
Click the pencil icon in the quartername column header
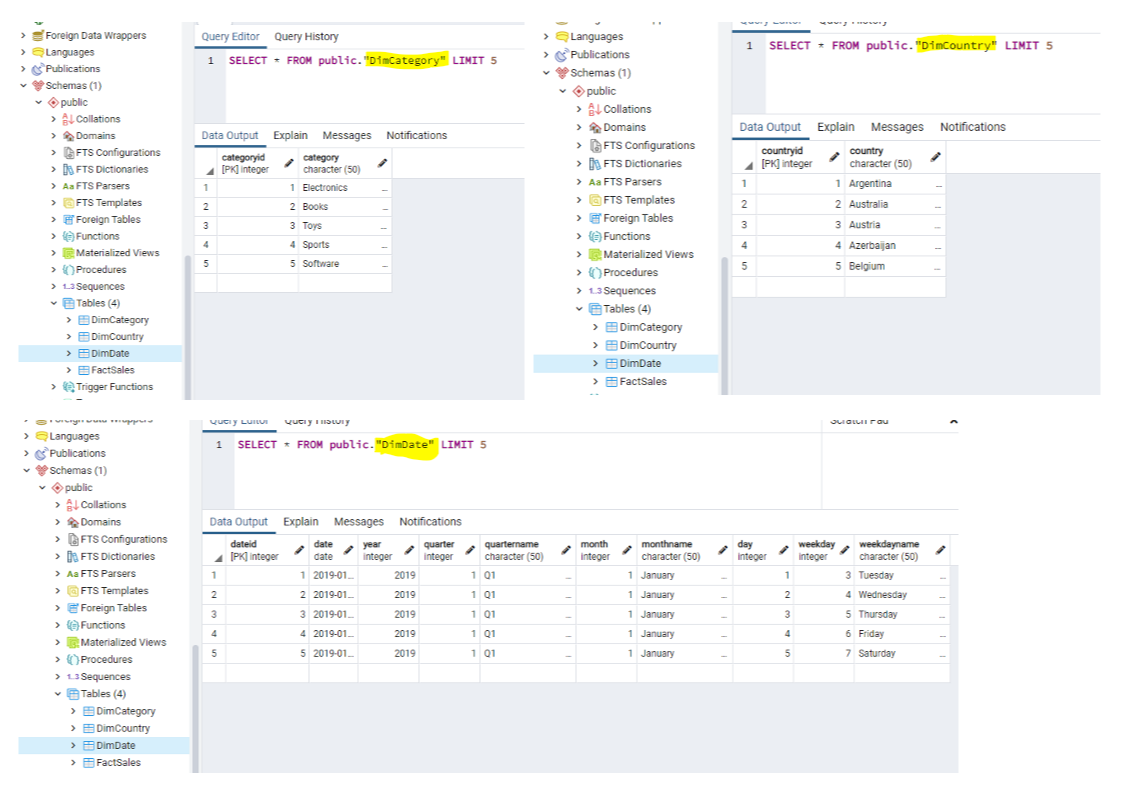pyautogui.click(x=566, y=550)
